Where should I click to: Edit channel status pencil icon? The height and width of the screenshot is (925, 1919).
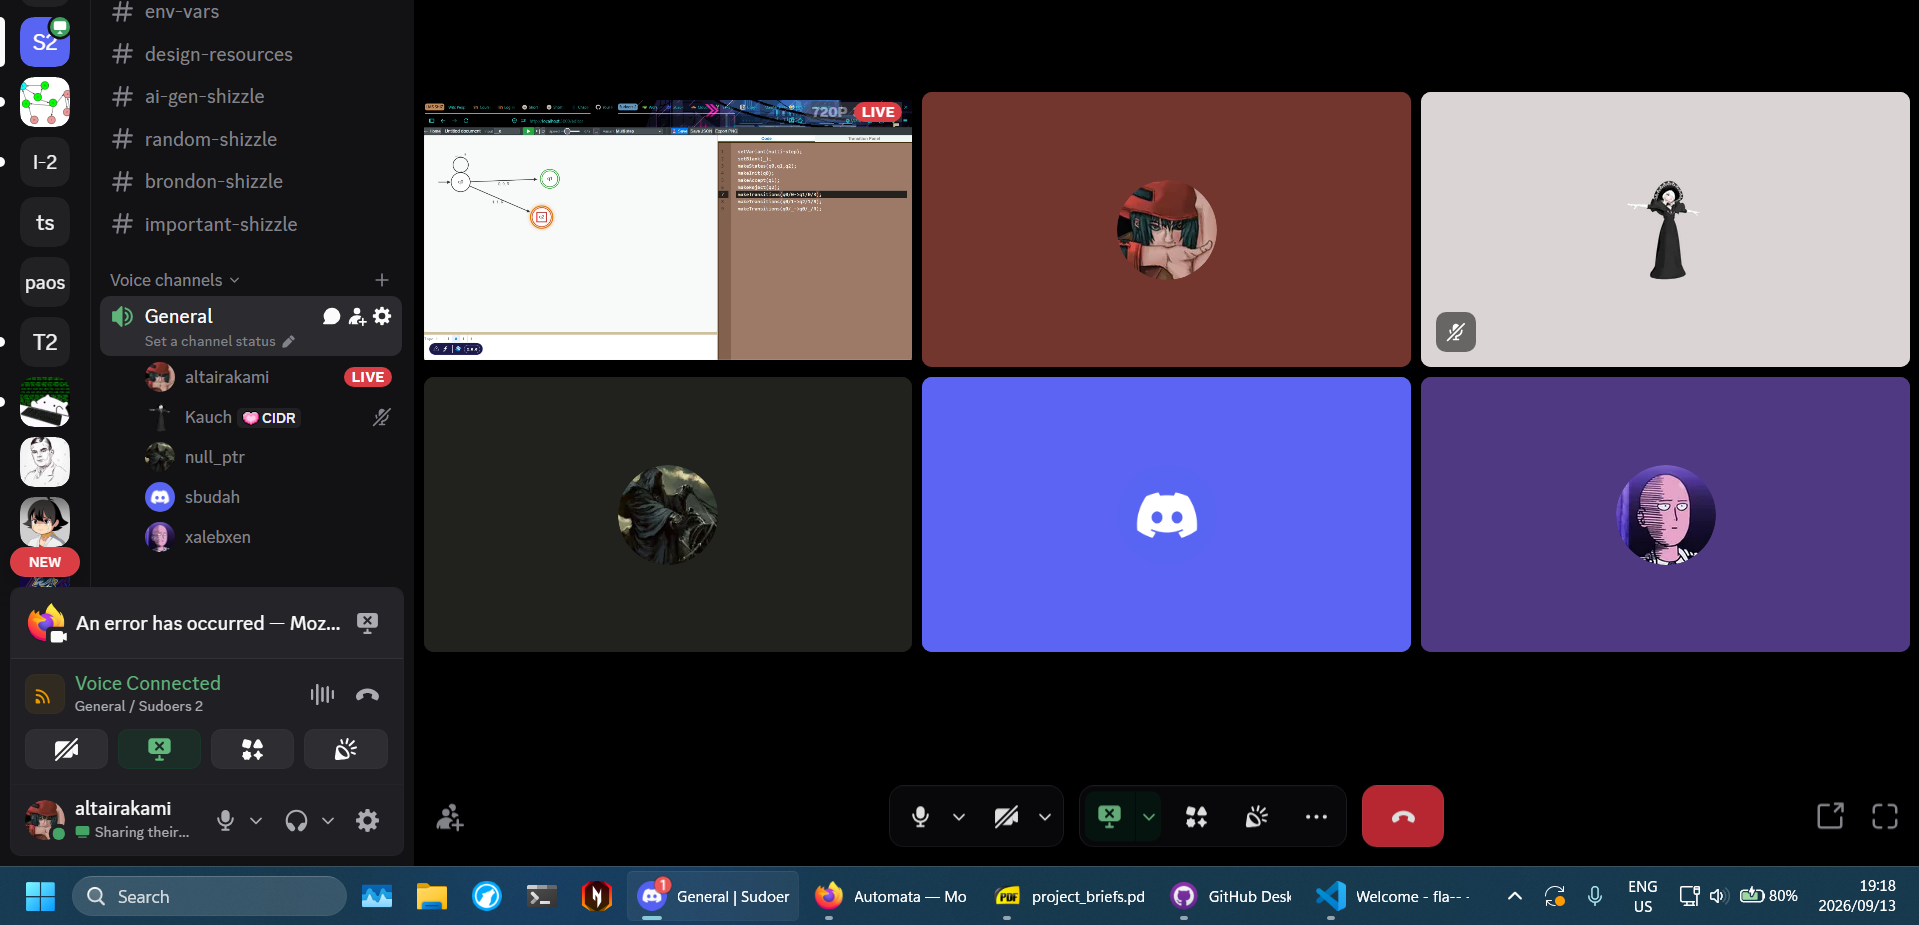(289, 341)
